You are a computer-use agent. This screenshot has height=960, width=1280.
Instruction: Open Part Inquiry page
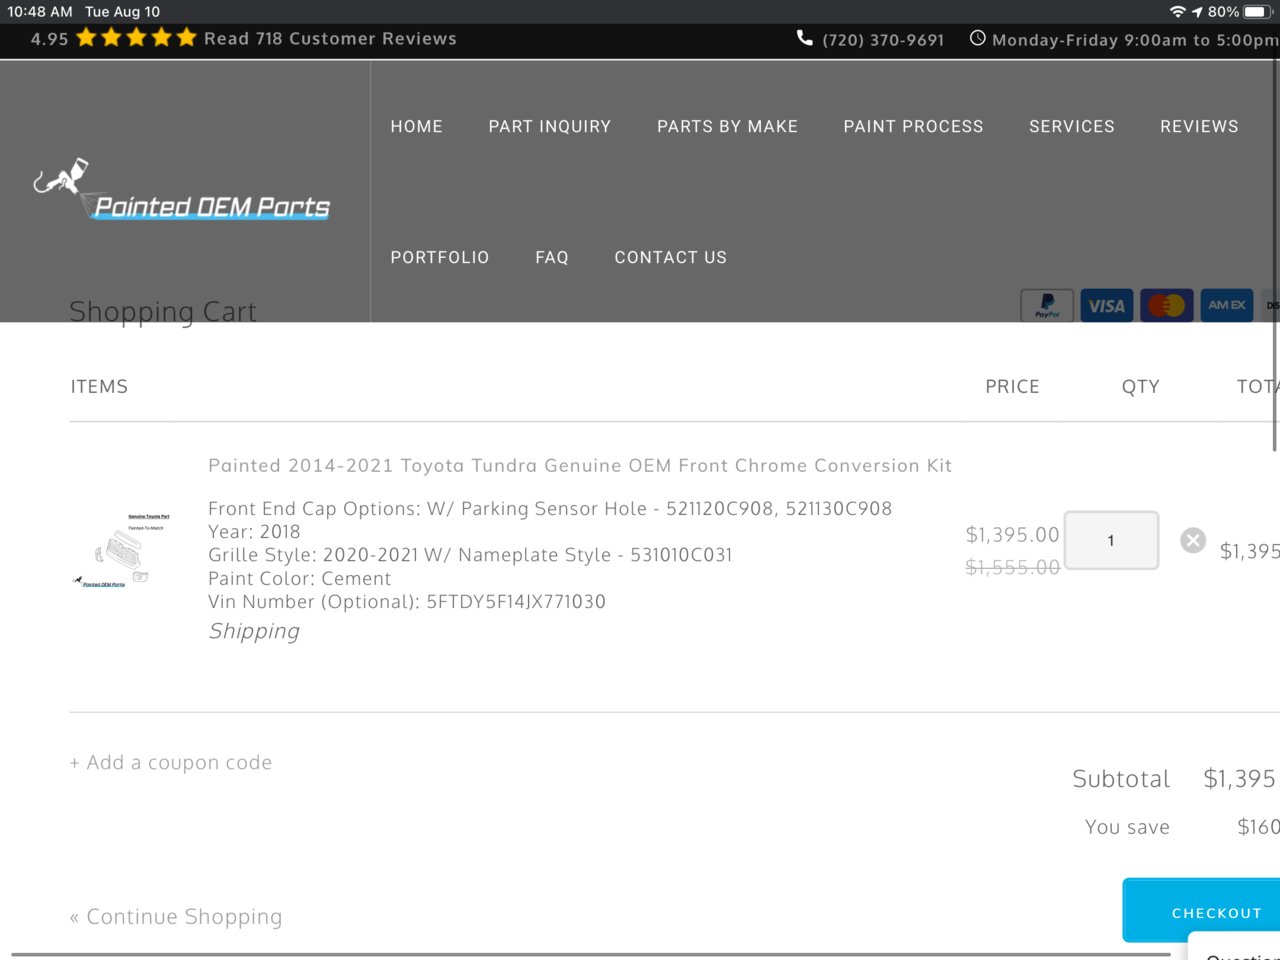549,127
